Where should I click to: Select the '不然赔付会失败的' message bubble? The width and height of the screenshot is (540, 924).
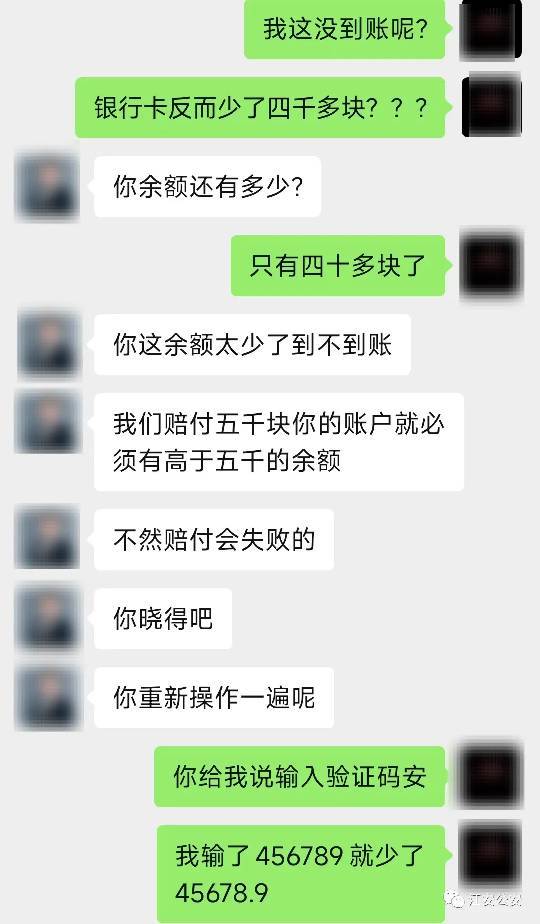[x=214, y=539]
